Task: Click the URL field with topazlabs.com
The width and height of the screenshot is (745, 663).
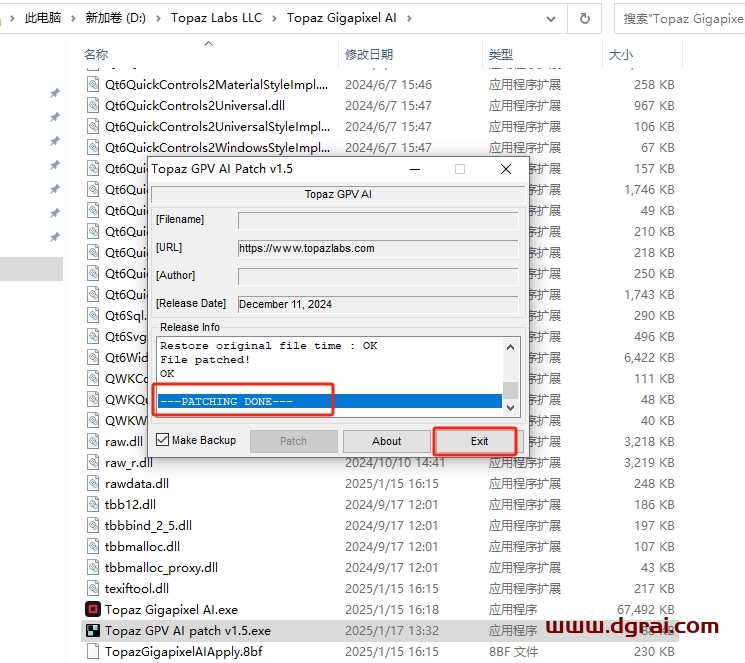Action: coord(378,249)
